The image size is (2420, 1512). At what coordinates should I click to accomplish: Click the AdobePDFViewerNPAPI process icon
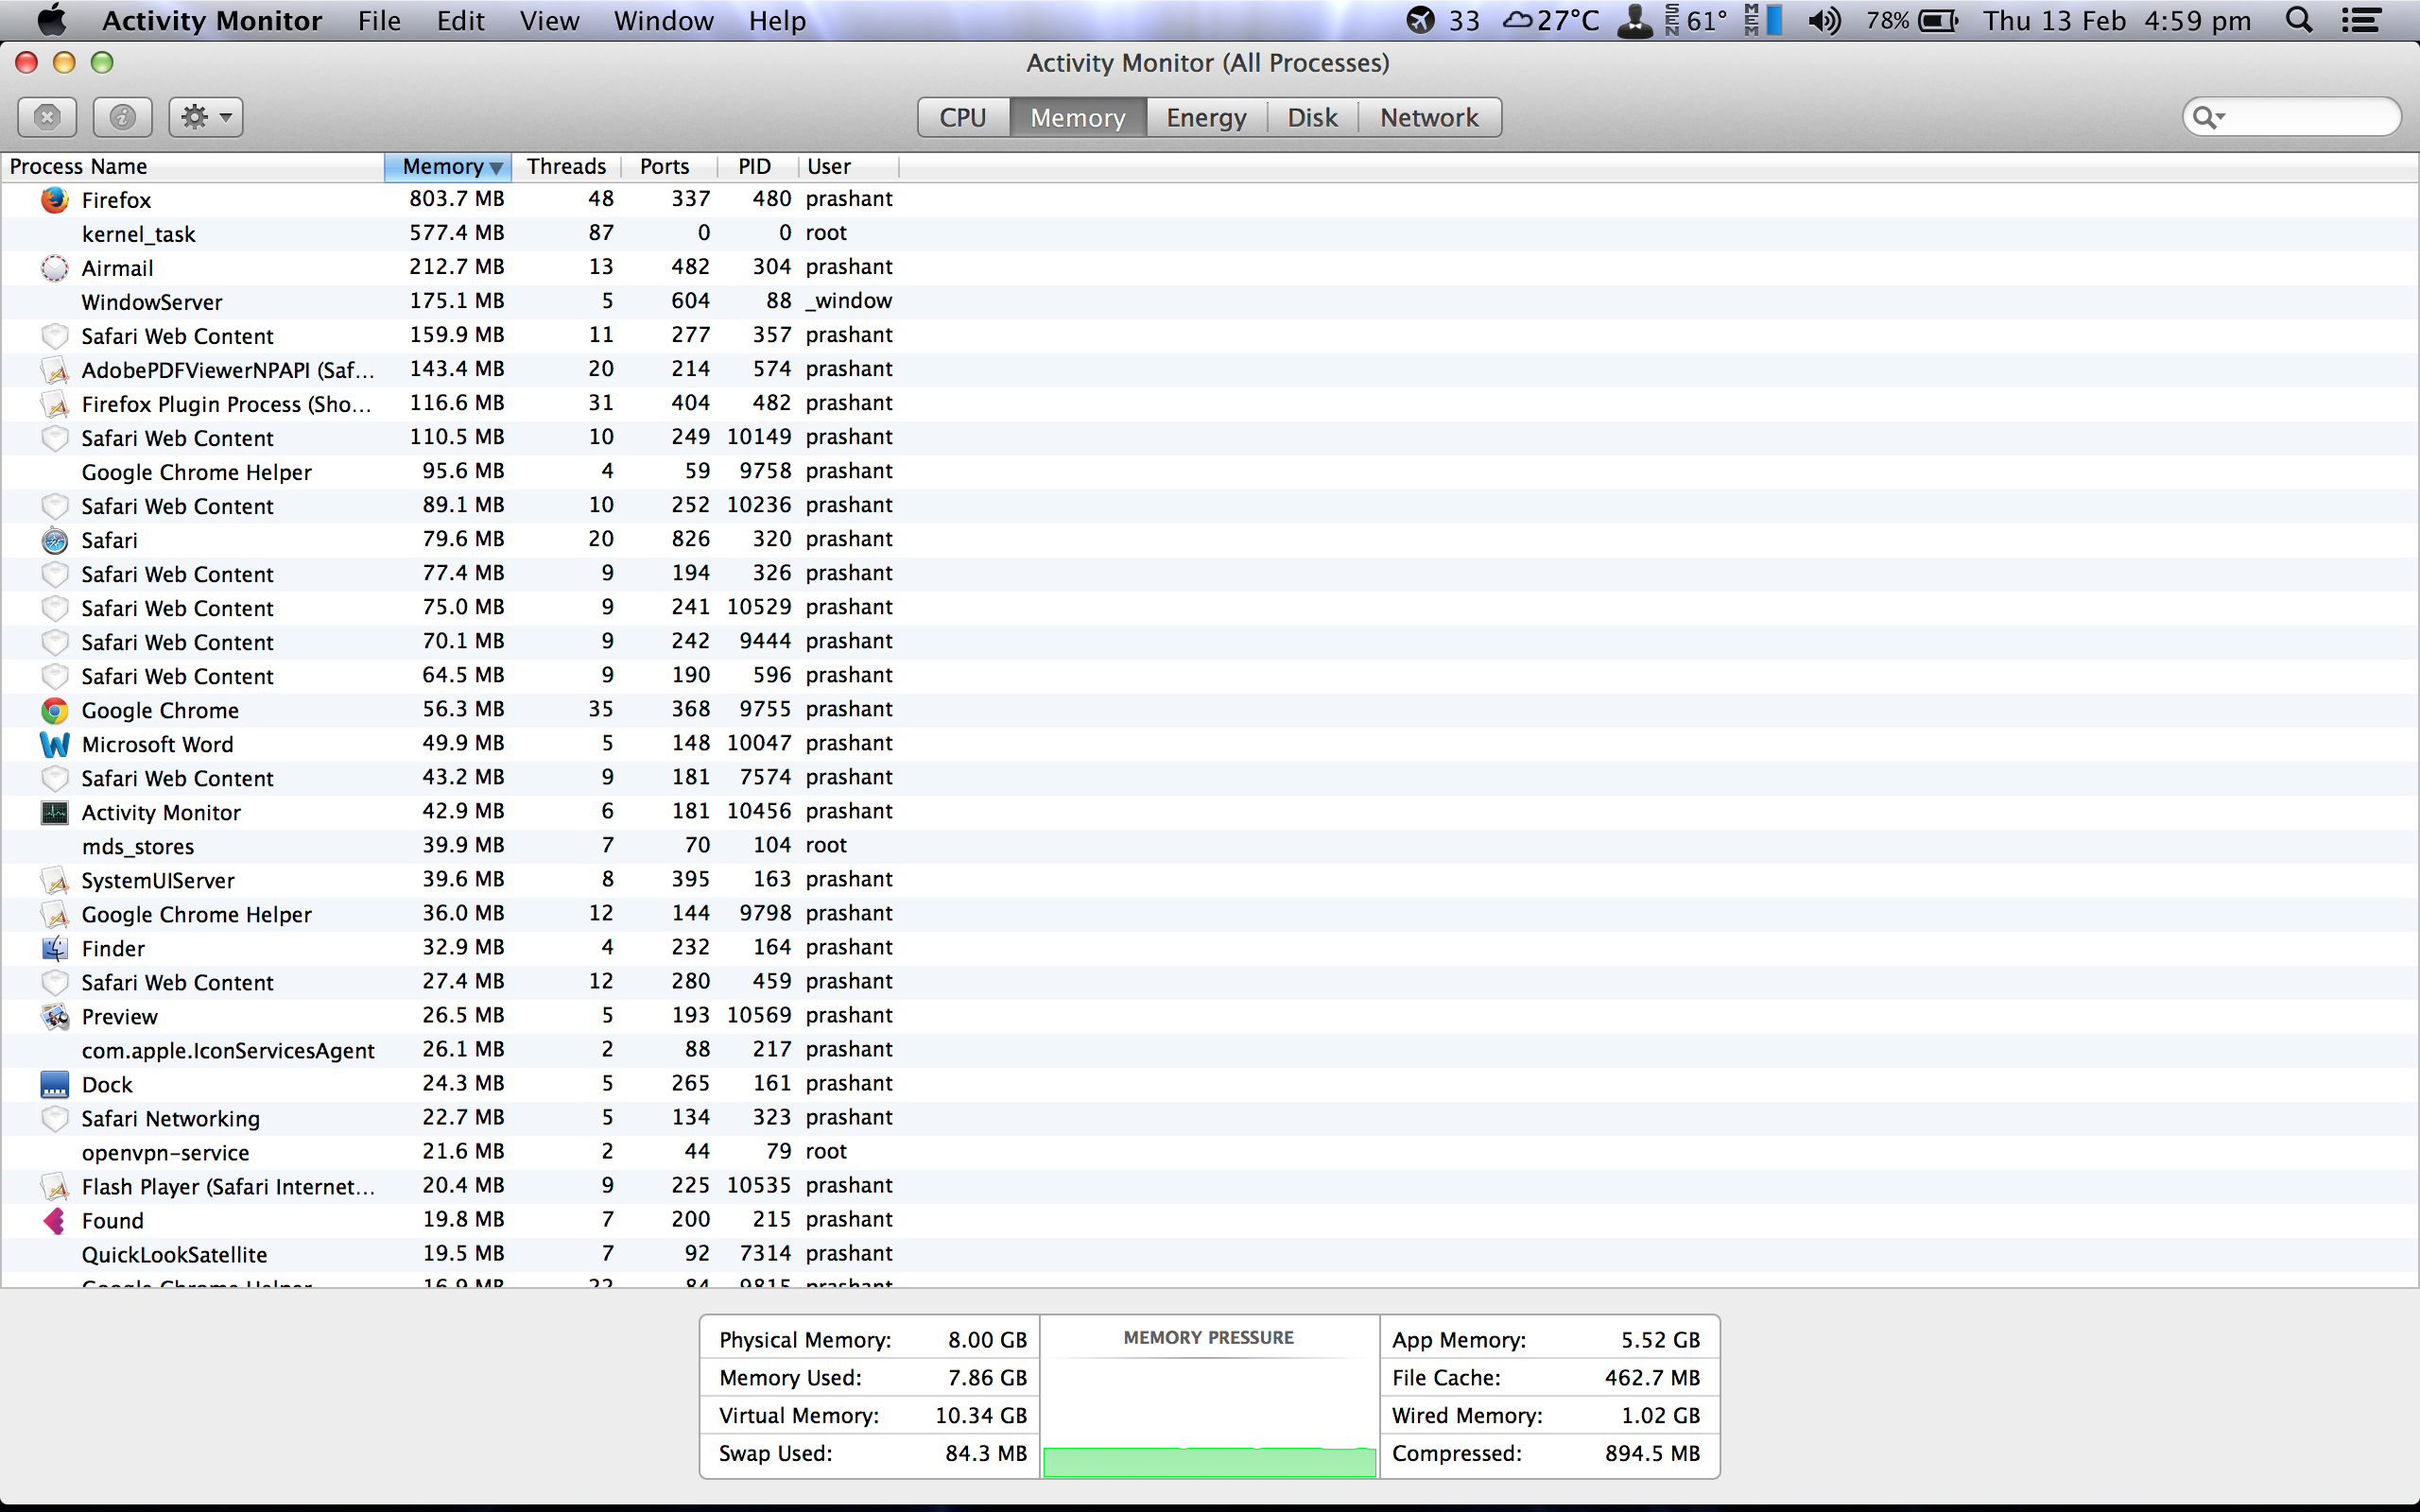pyautogui.click(x=55, y=370)
